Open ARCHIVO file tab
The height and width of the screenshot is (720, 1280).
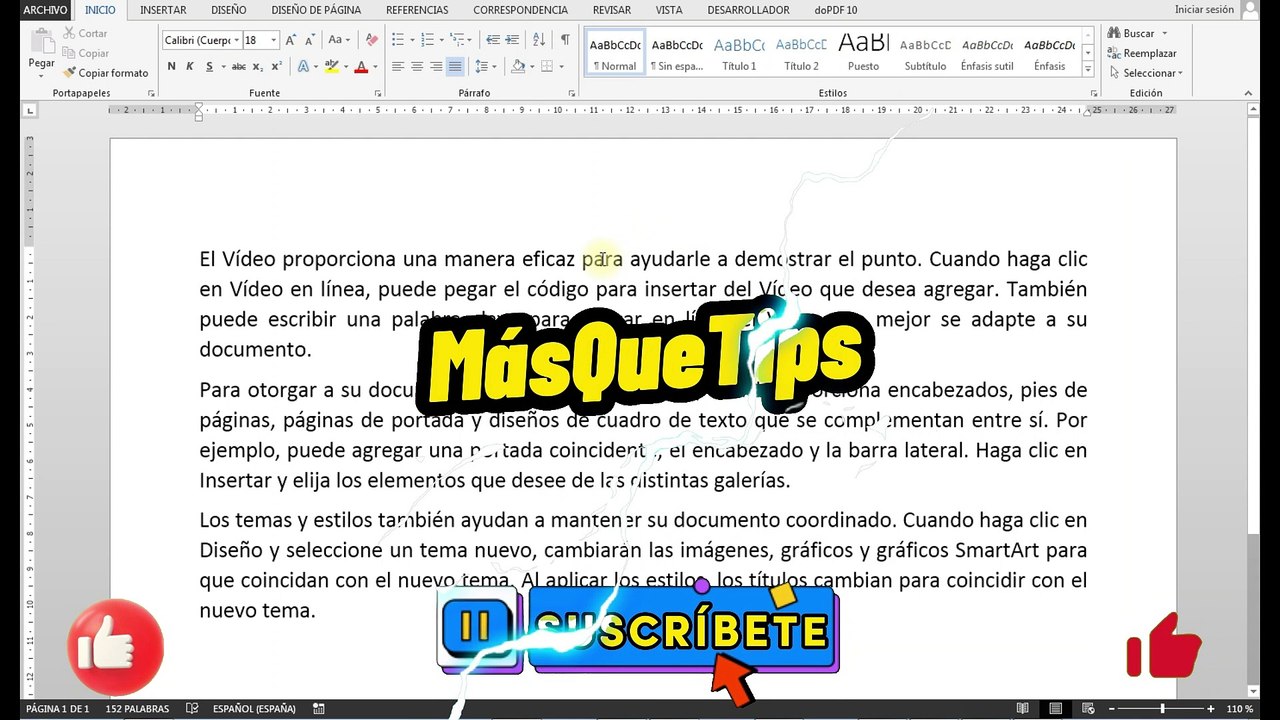click(45, 10)
